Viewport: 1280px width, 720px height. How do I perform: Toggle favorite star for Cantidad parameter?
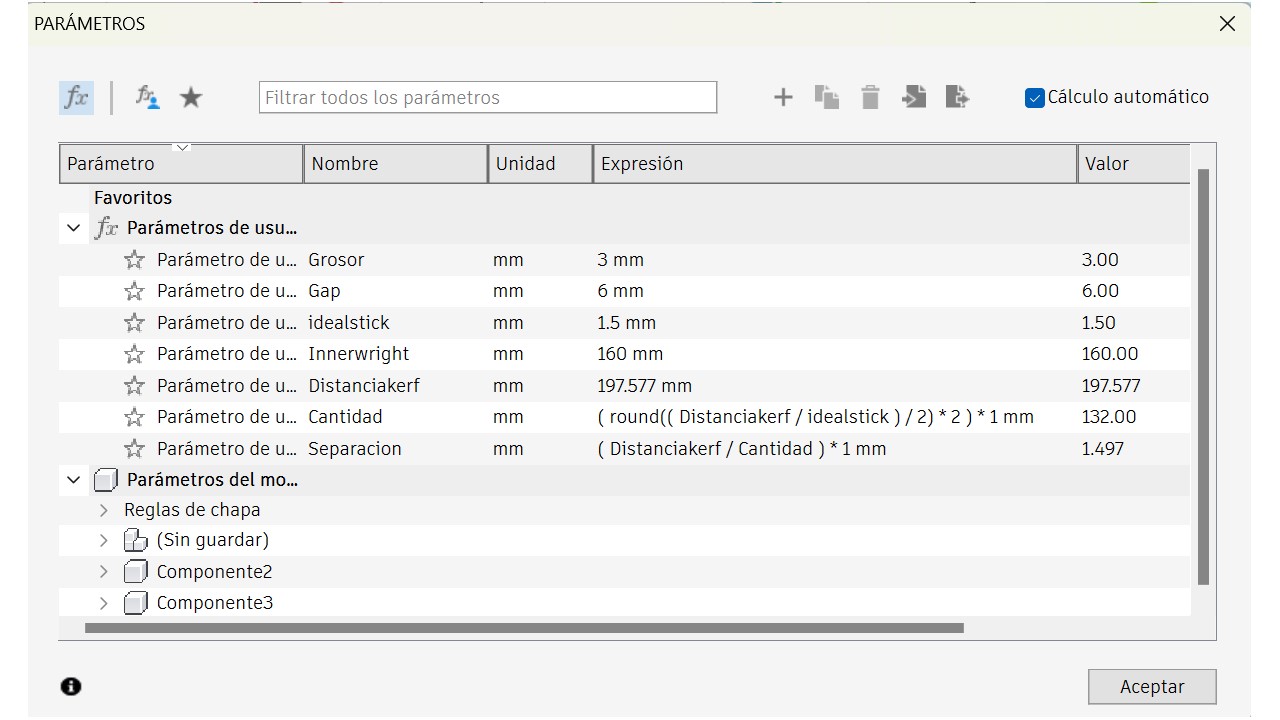pos(134,417)
